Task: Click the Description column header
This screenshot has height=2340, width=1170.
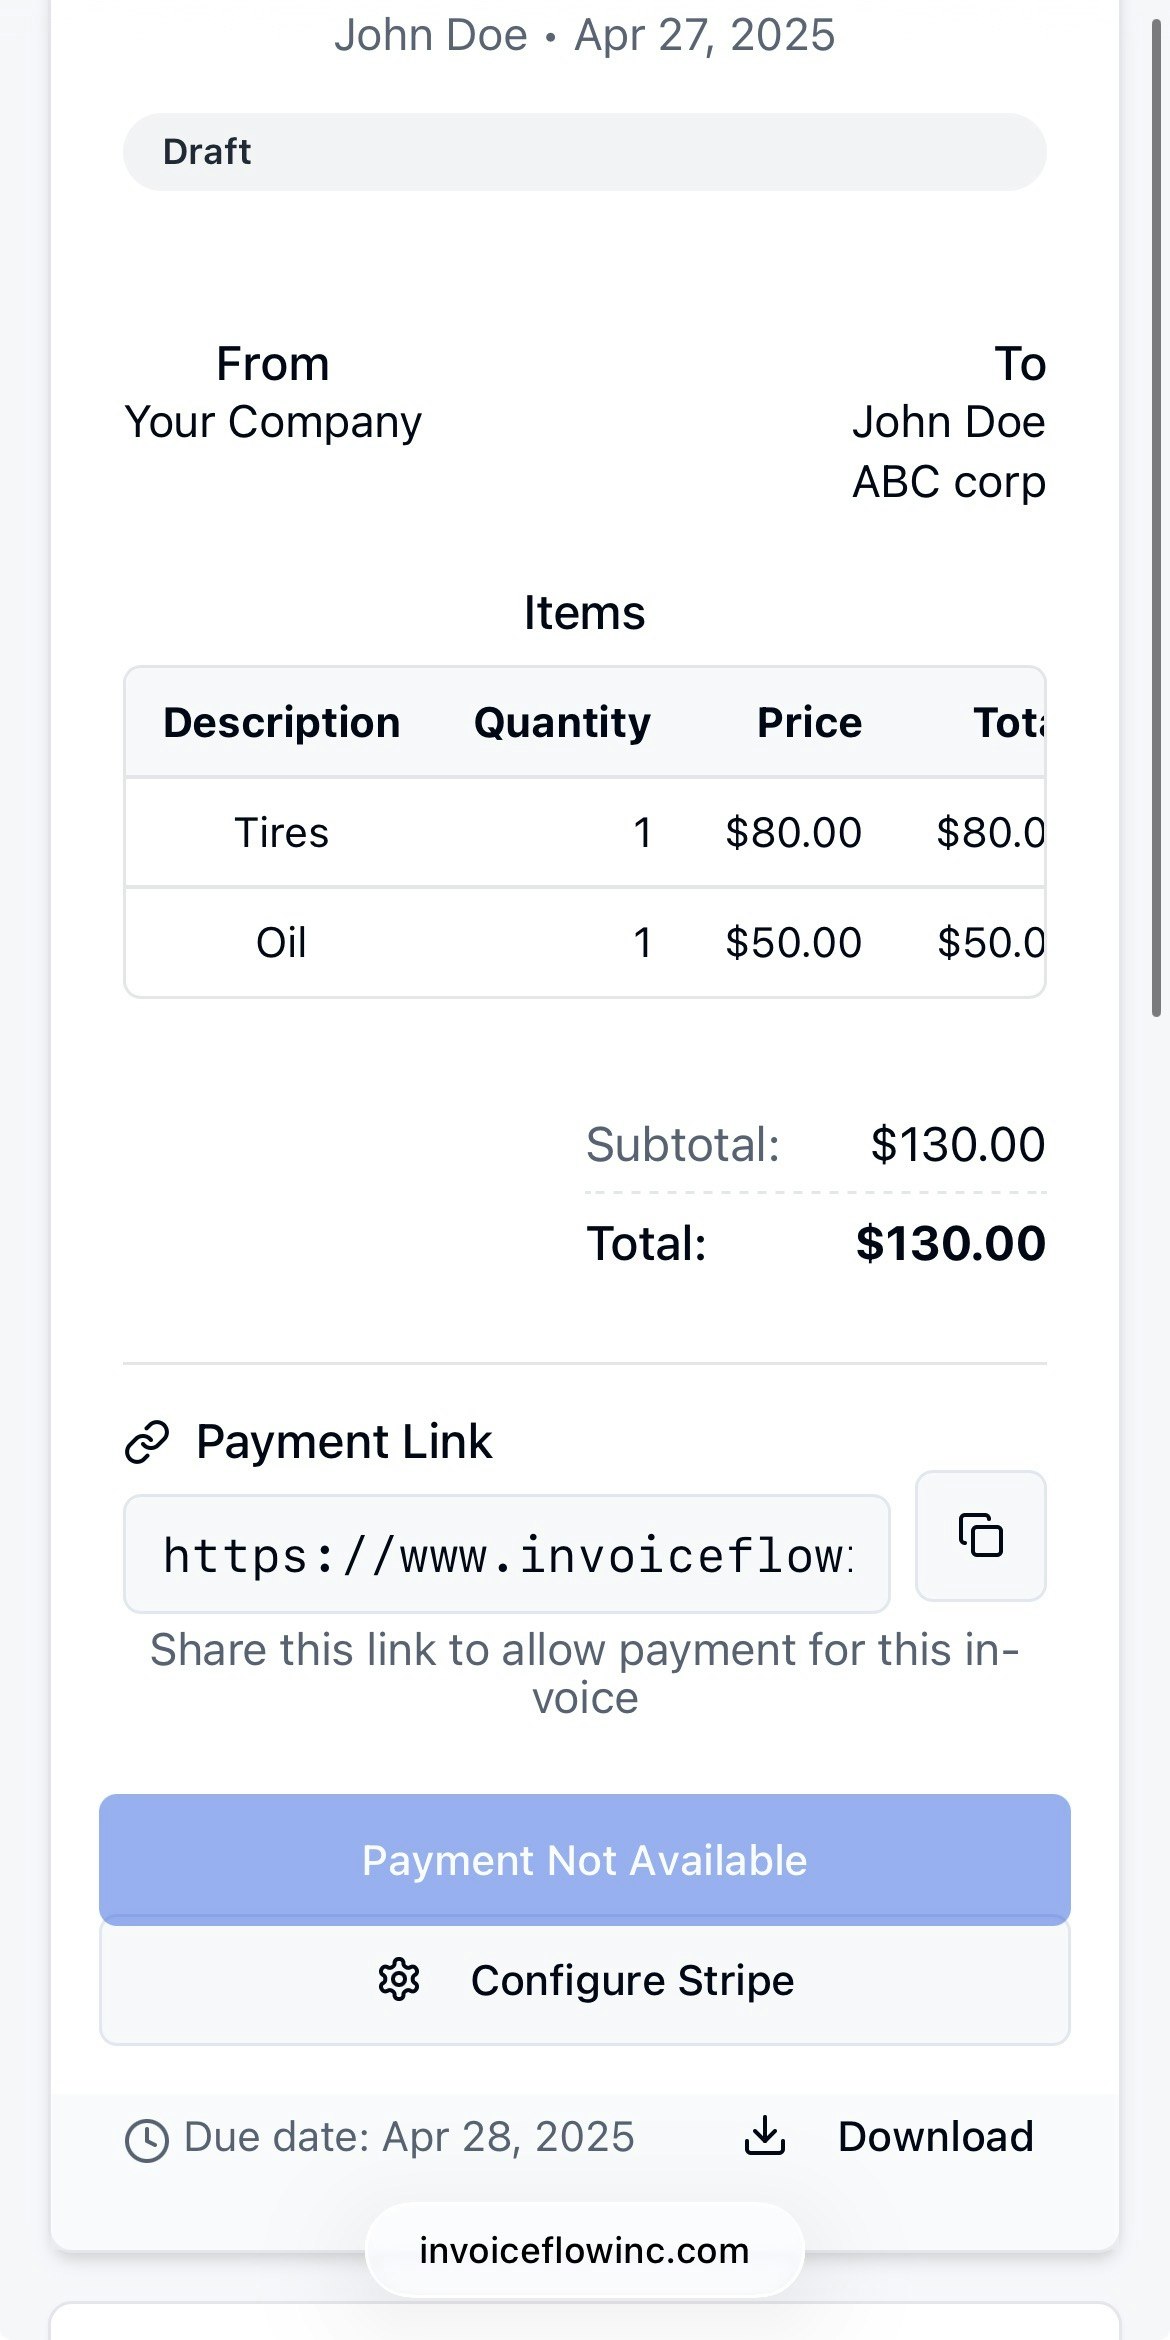Action: (282, 722)
